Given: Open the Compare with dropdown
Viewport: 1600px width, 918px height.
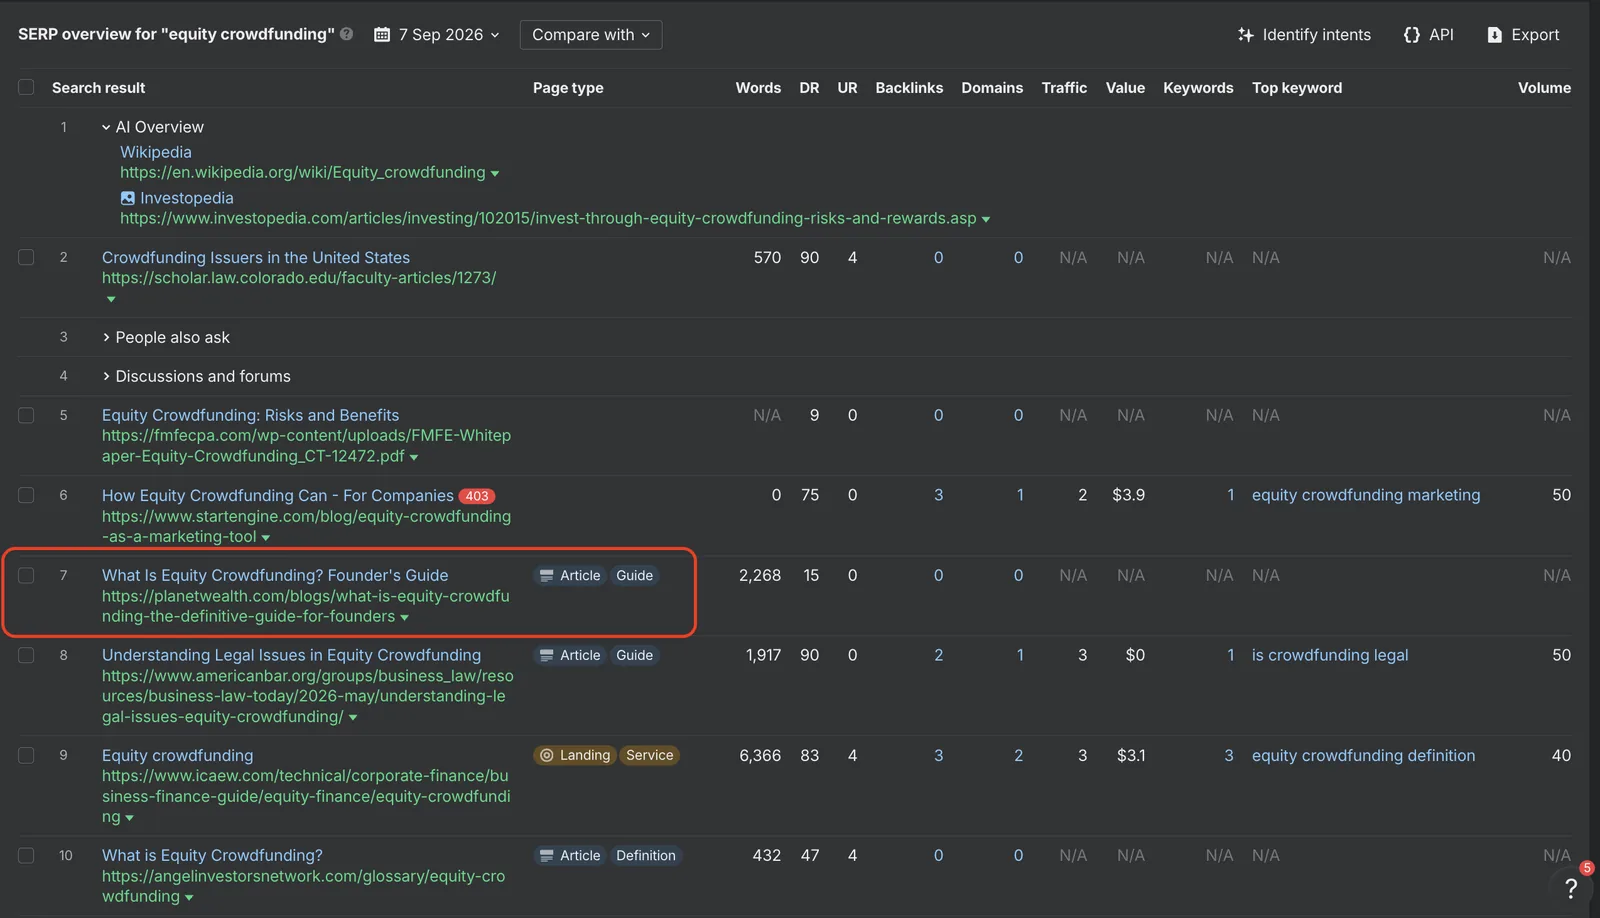Looking at the screenshot, I should click(591, 35).
